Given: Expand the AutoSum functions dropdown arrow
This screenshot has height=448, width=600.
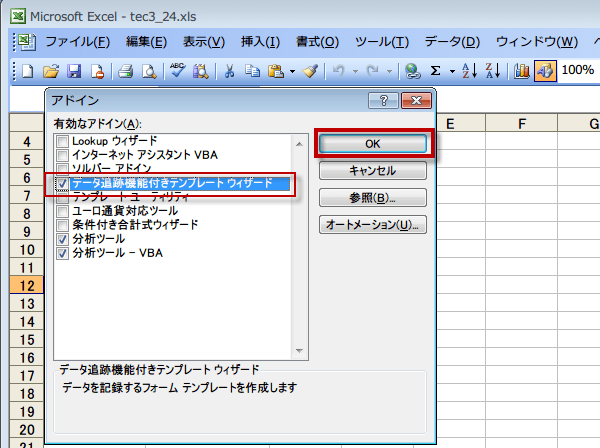Looking at the screenshot, I should 452,72.
